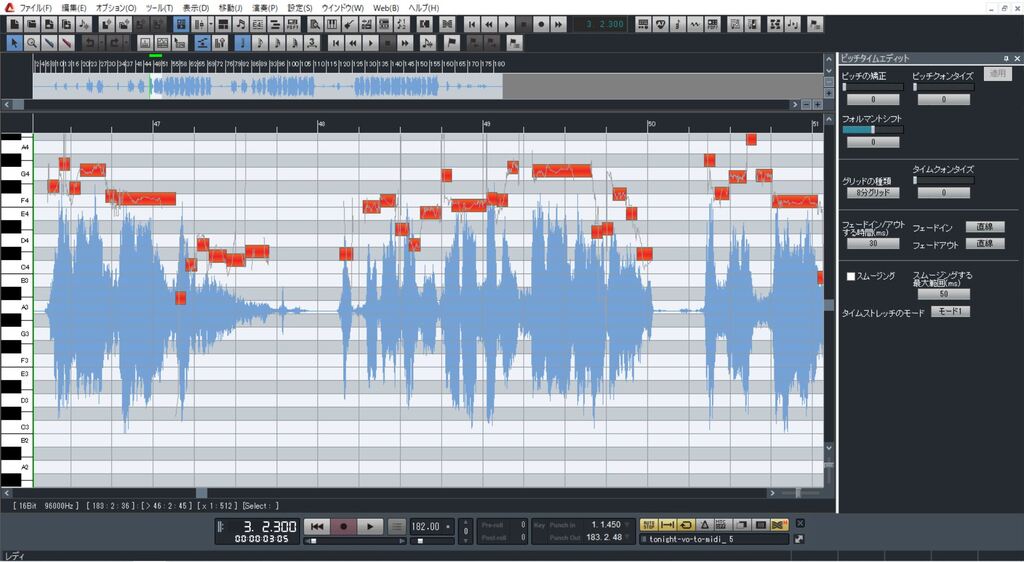Adjust the ピッチの補正 slider
Screen dimensions: 1024x562
click(873, 87)
